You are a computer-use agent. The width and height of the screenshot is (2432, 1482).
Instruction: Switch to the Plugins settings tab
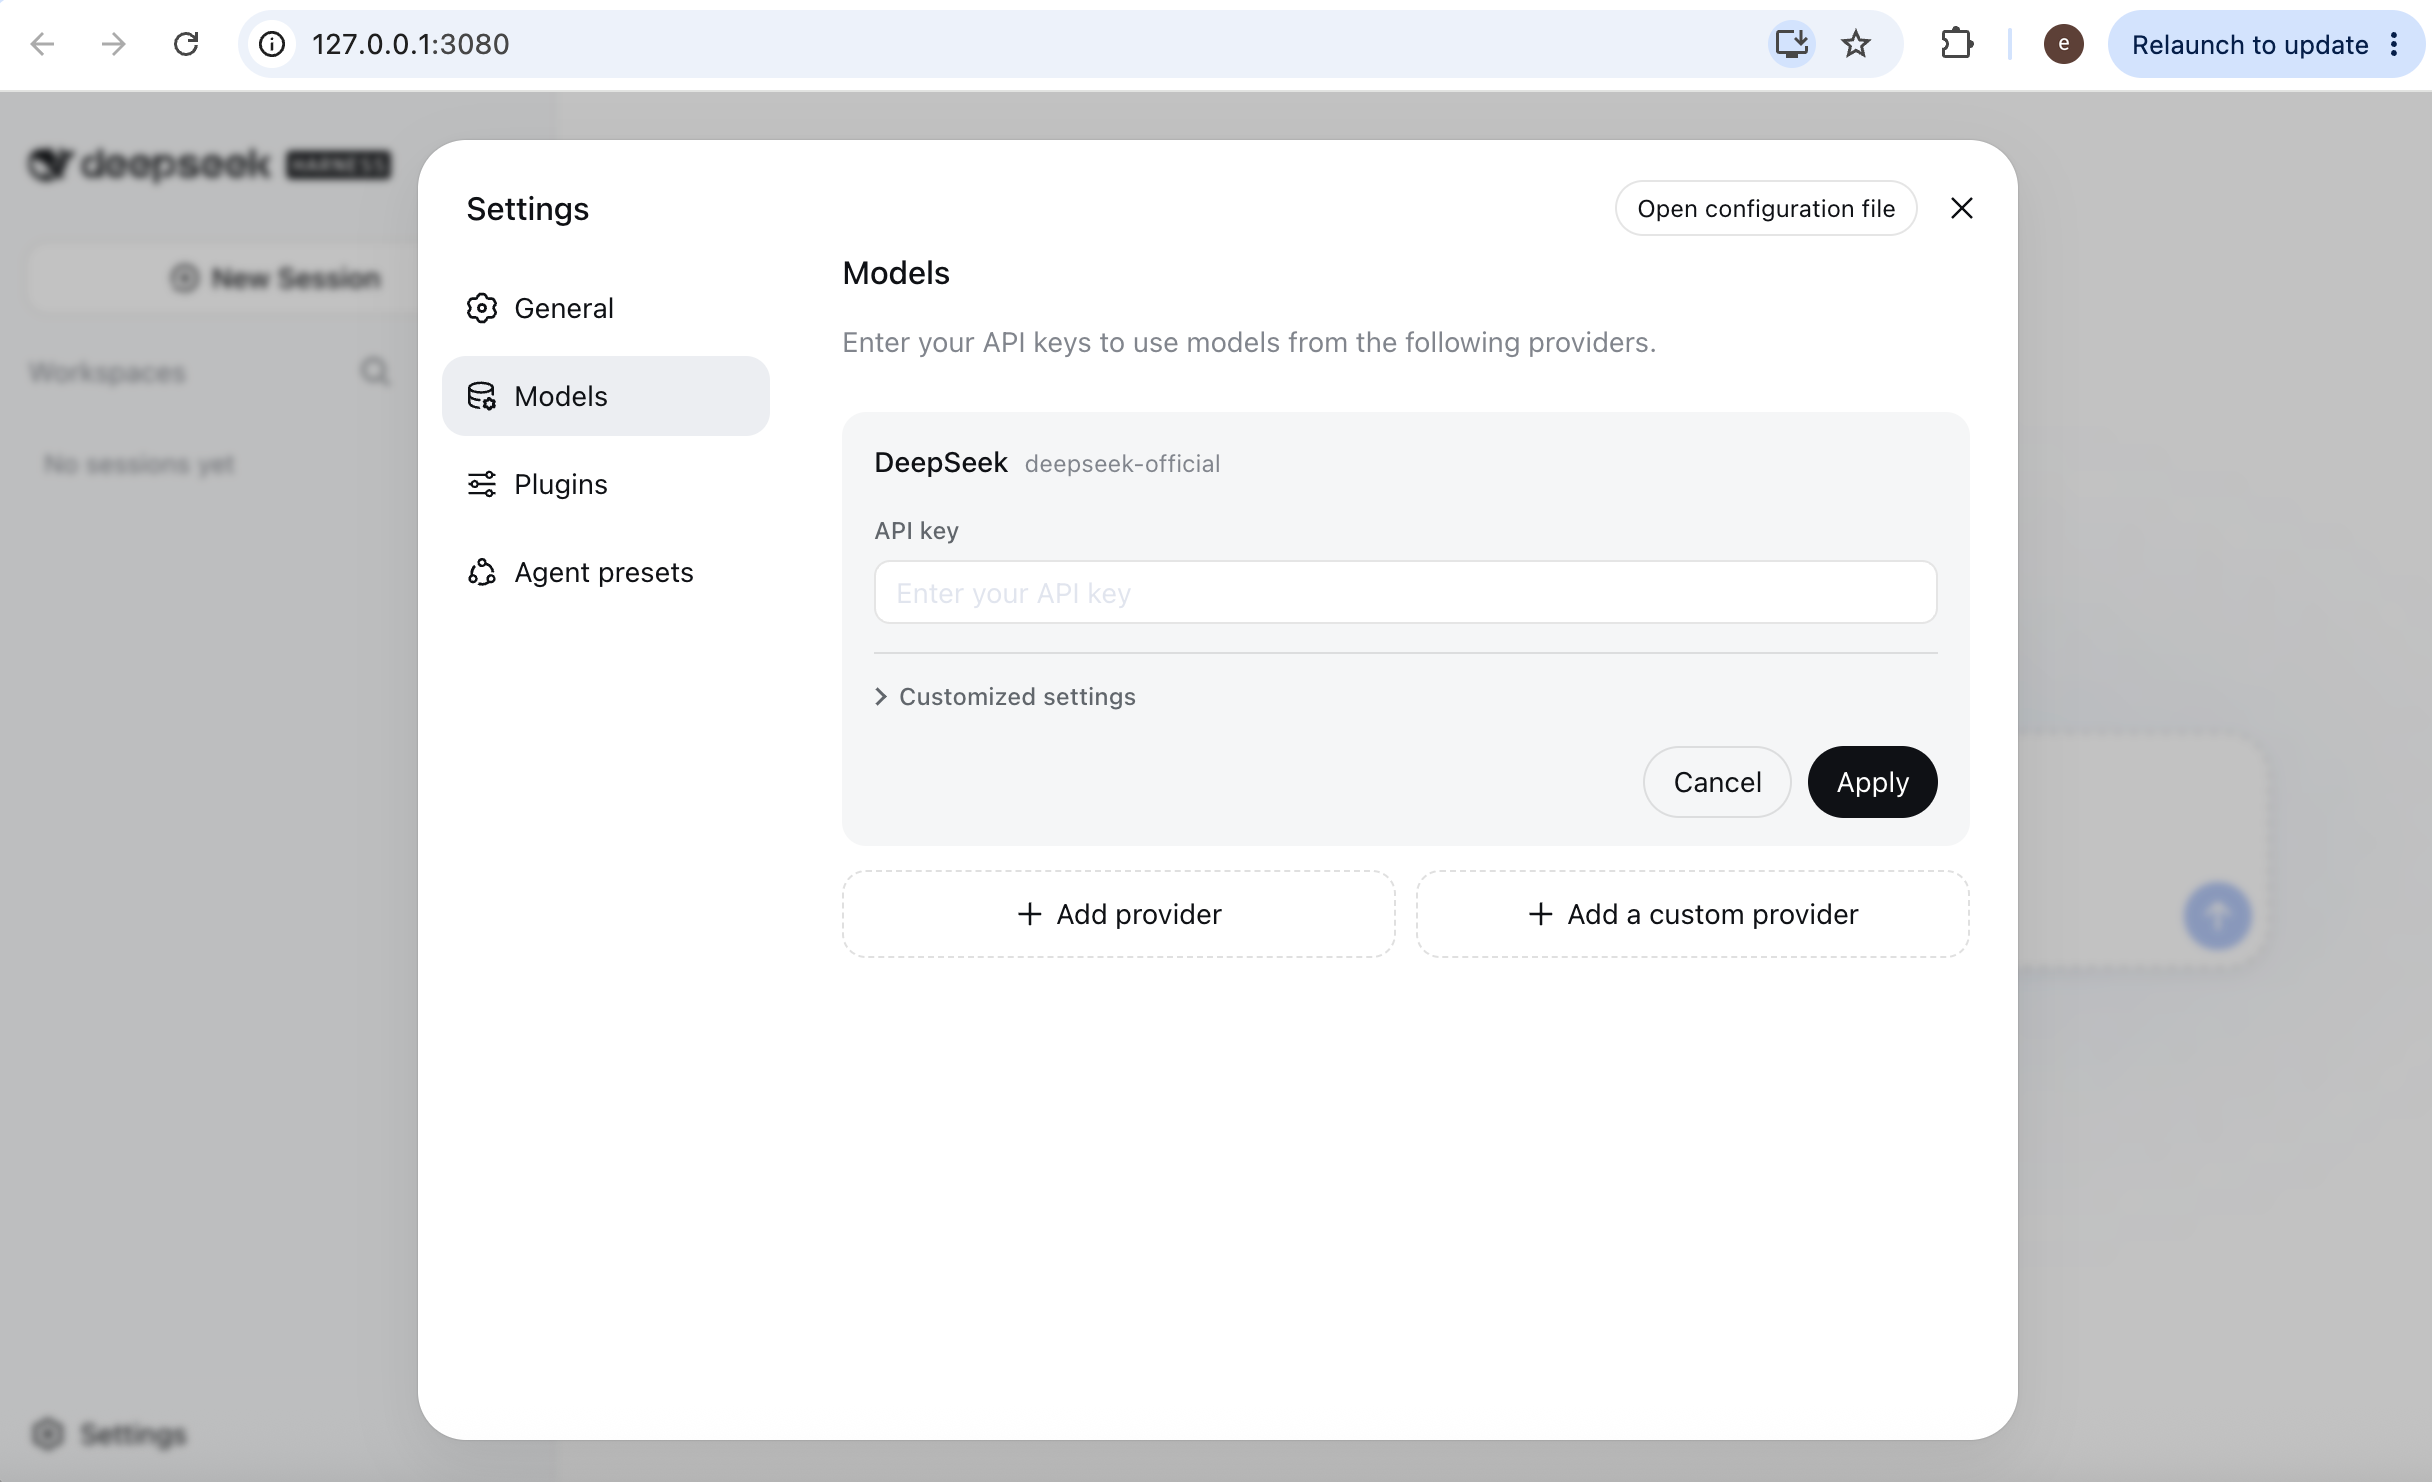(606, 484)
